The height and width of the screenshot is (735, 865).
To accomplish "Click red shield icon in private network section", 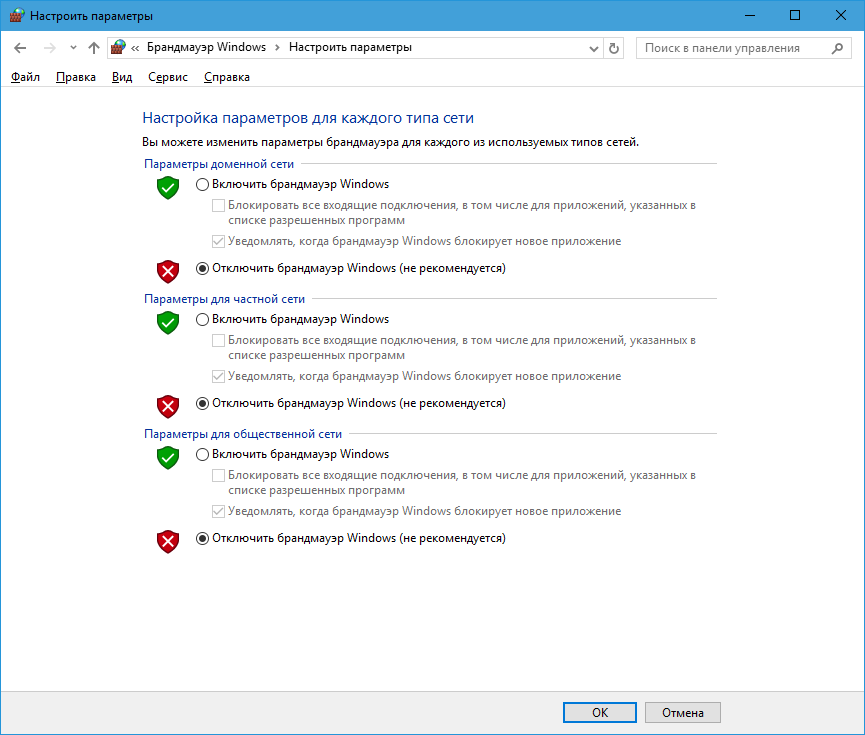I will point(168,406).
